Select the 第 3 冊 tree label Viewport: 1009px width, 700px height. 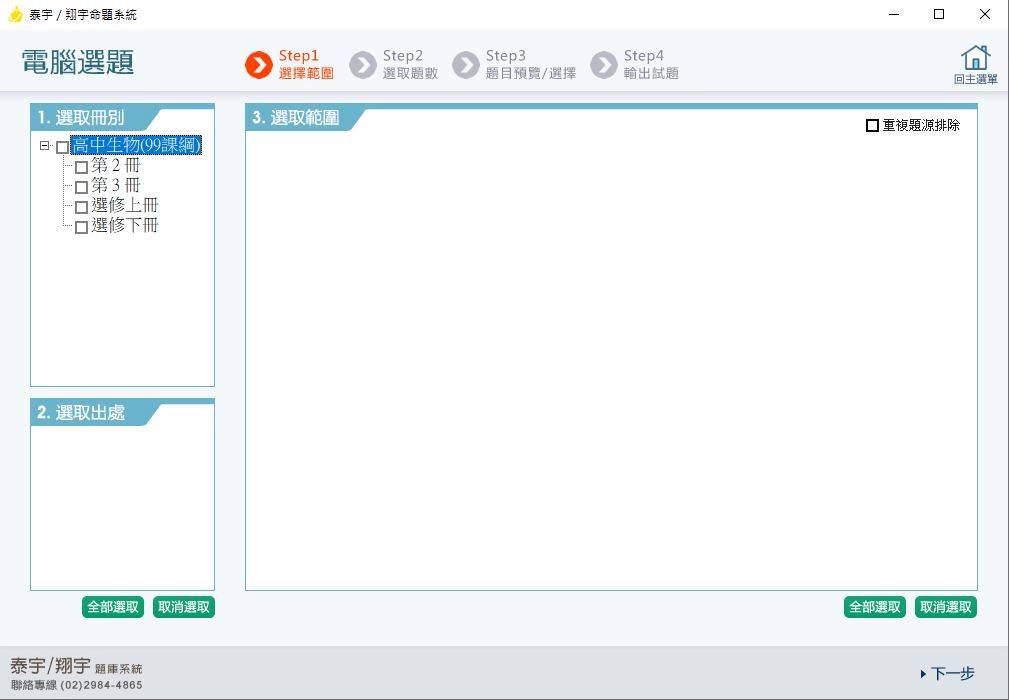(x=116, y=186)
